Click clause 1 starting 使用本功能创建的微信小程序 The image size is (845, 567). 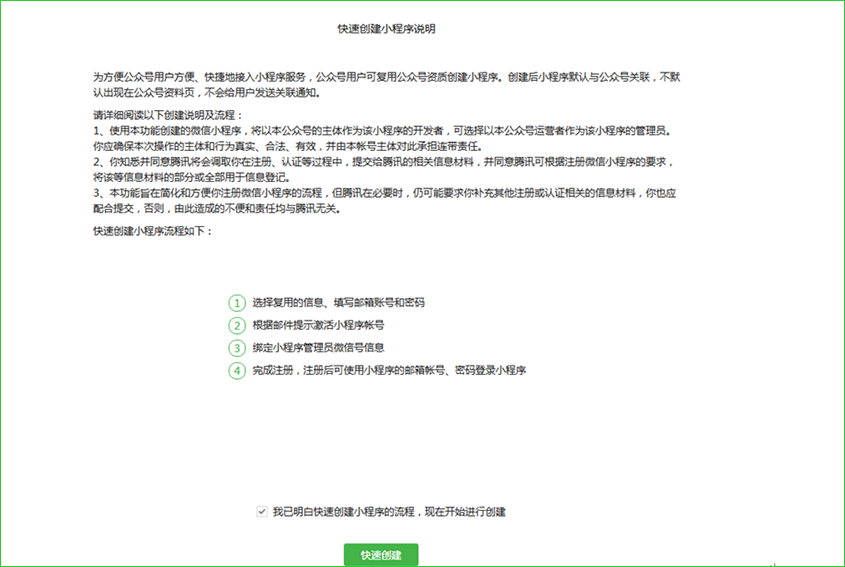[380, 131]
